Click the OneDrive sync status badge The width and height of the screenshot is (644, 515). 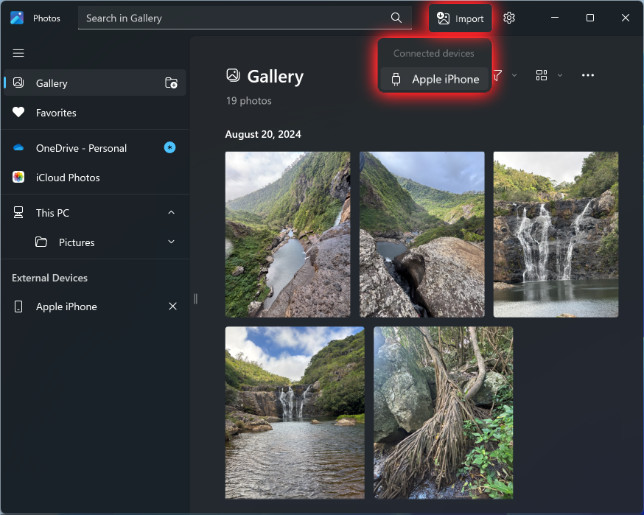[170, 147]
